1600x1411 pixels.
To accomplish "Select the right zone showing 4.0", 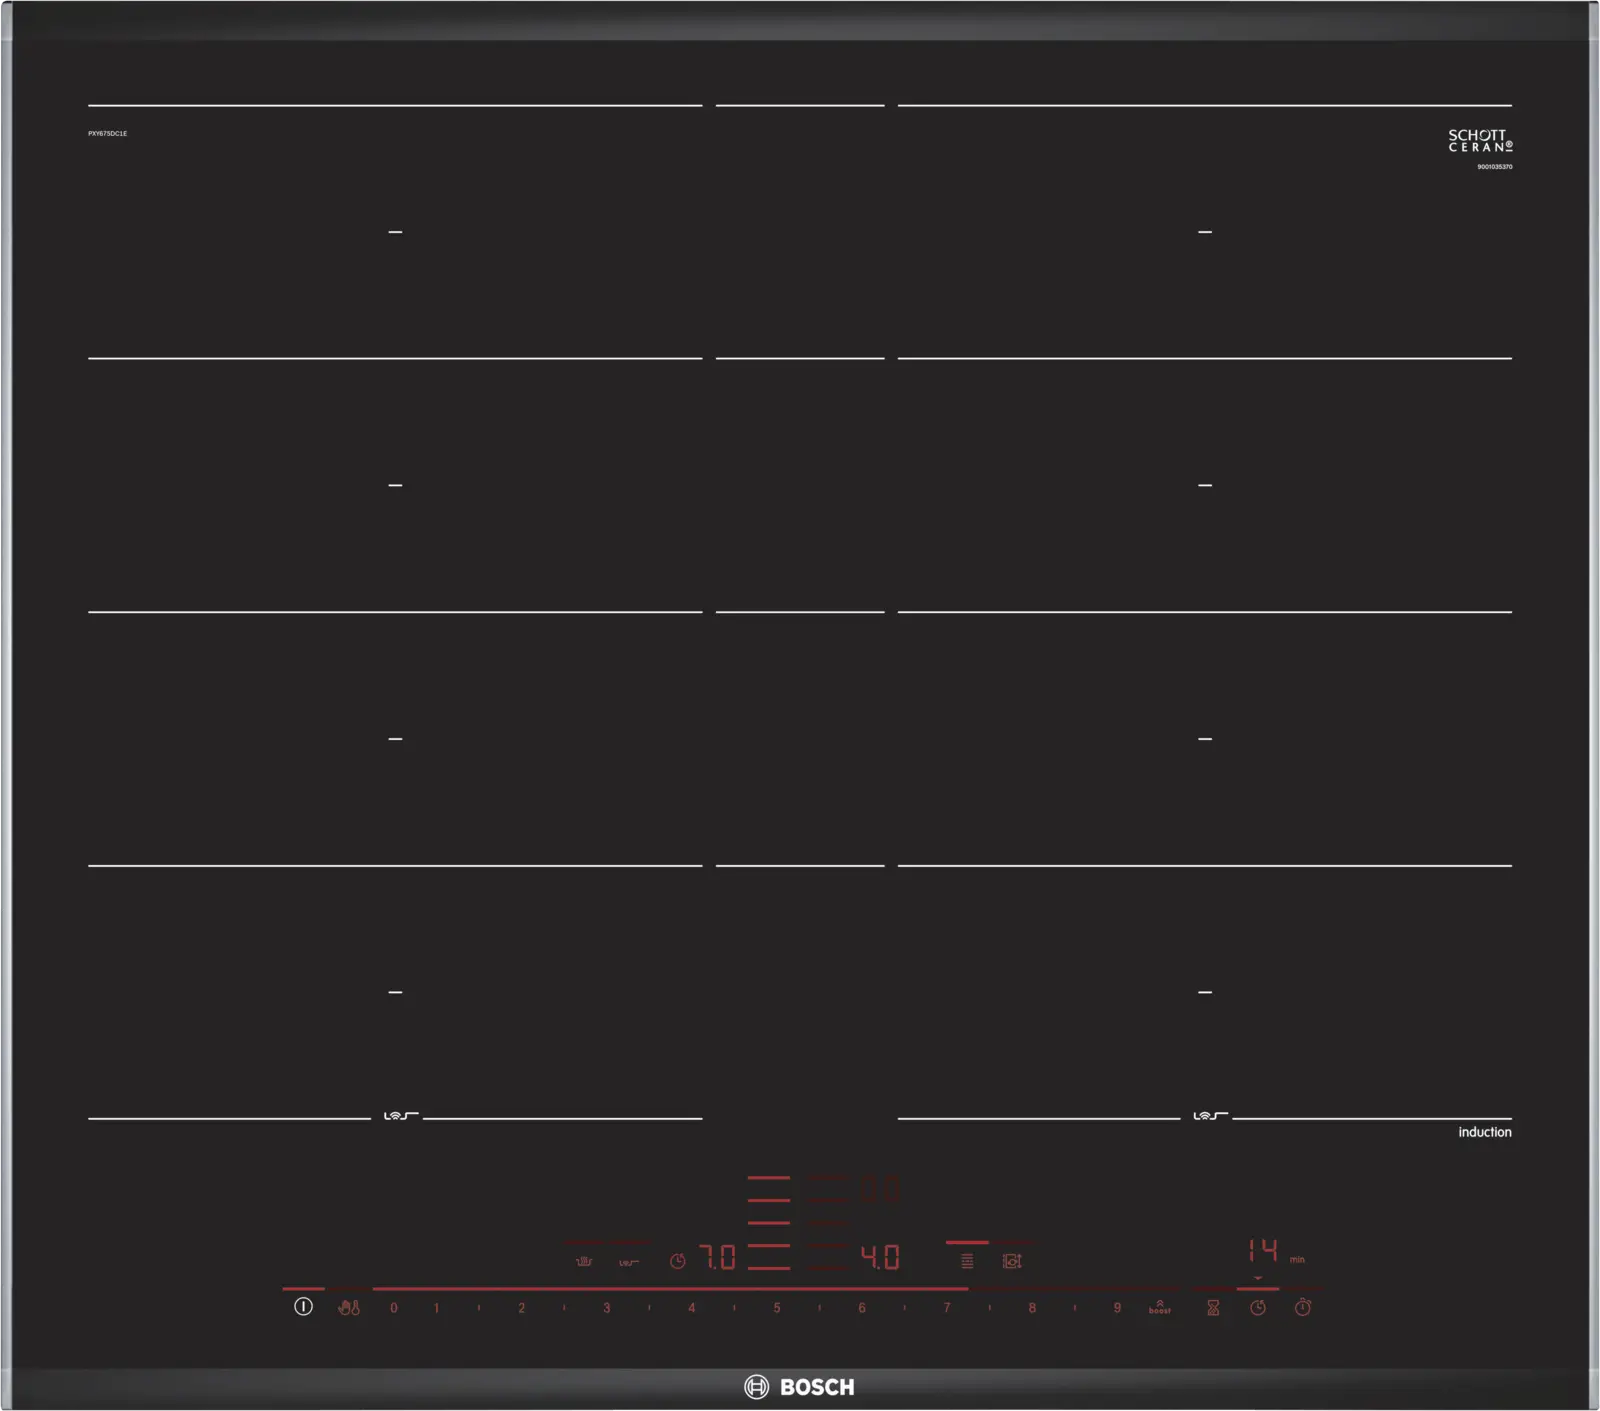I will pos(880,1257).
